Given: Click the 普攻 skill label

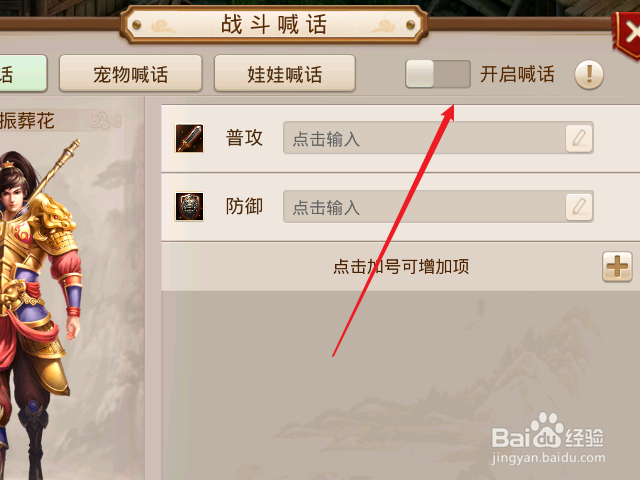Looking at the screenshot, I should [x=244, y=138].
